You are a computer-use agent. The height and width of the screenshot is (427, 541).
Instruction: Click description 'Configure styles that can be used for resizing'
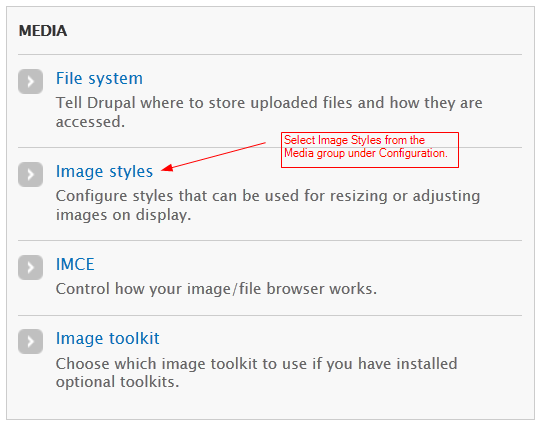(268, 205)
